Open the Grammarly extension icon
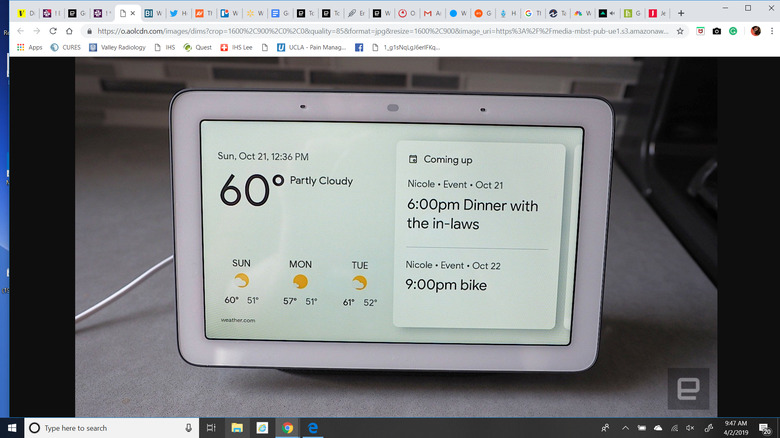The width and height of the screenshot is (780, 438). coord(732,31)
